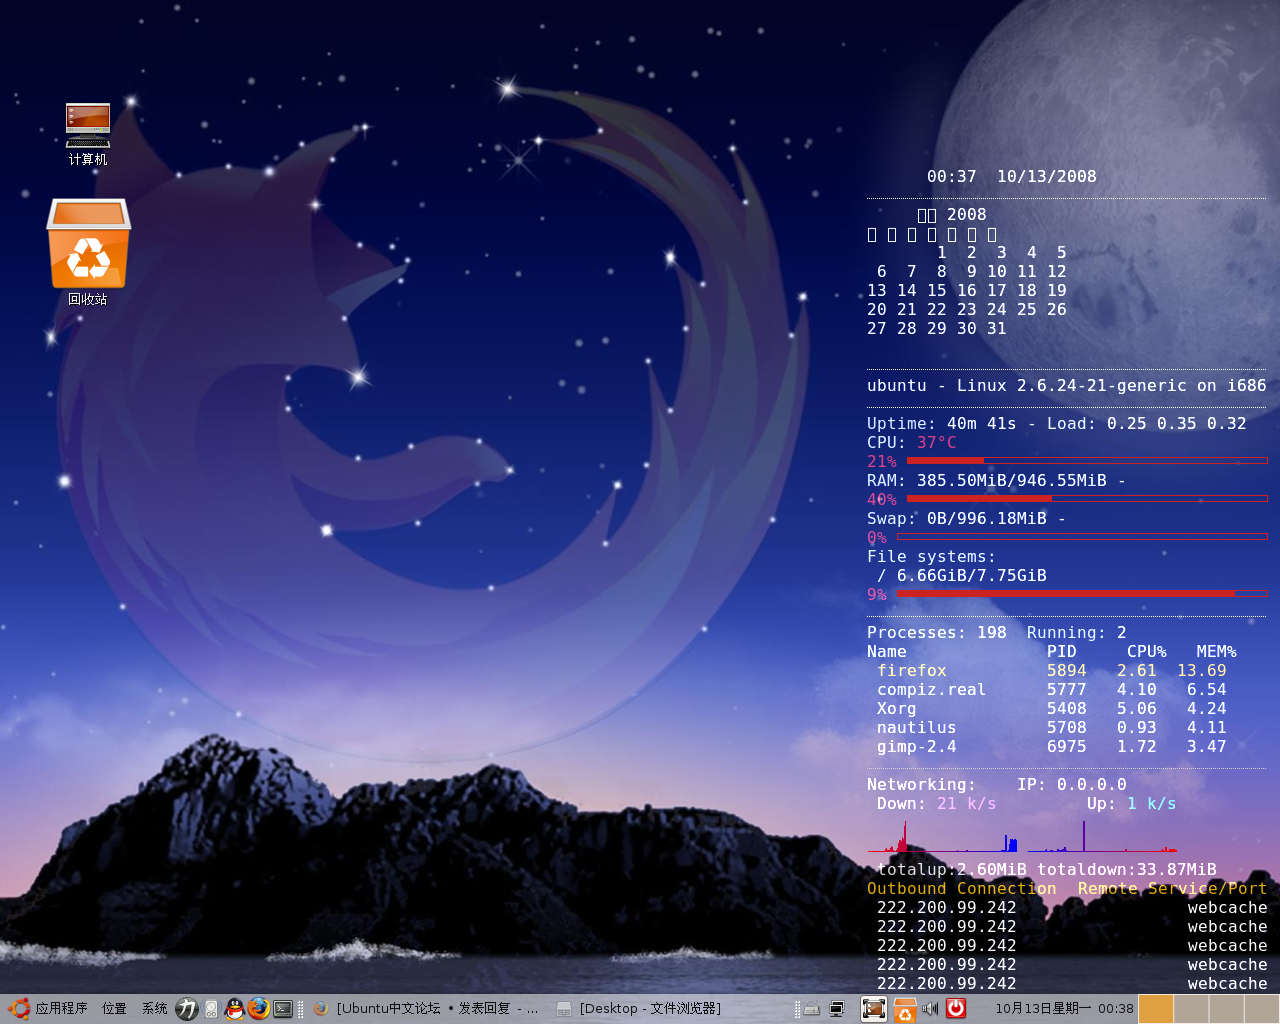The height and width of the screenshot is (1024, 1280).
Task: Click the root filesystem usage bar
Action: point(1082,593)
